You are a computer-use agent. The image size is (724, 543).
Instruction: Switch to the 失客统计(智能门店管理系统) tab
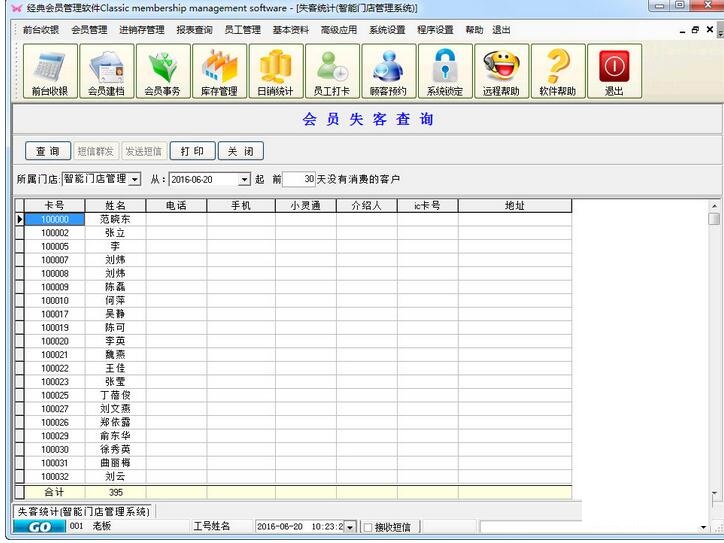click(x=84, y=512)
